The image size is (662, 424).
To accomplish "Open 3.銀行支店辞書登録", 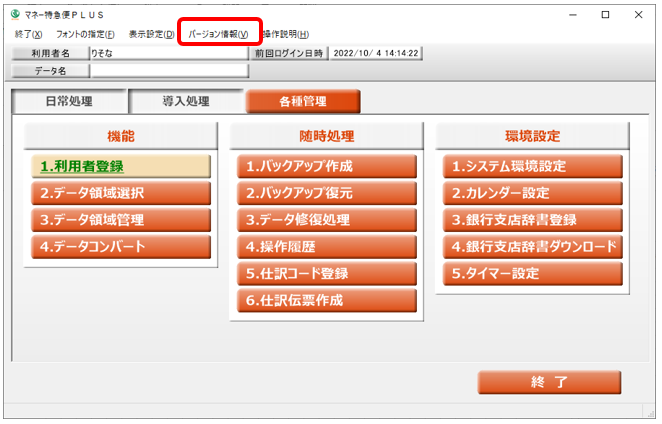I will pyautogui.click(x=533, y=220).
